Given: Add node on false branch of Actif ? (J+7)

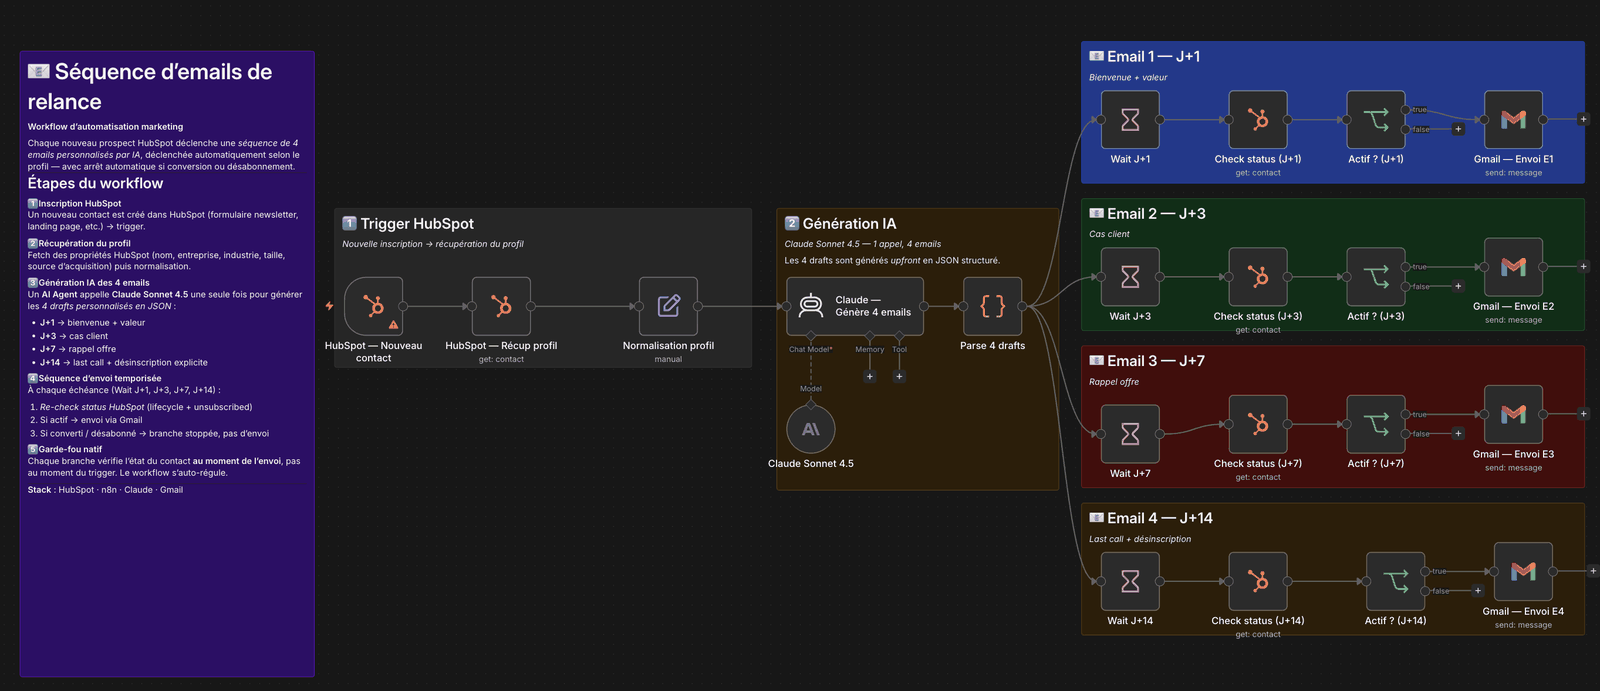Looking at the screenshot, I should click(x=1458, y=434).
